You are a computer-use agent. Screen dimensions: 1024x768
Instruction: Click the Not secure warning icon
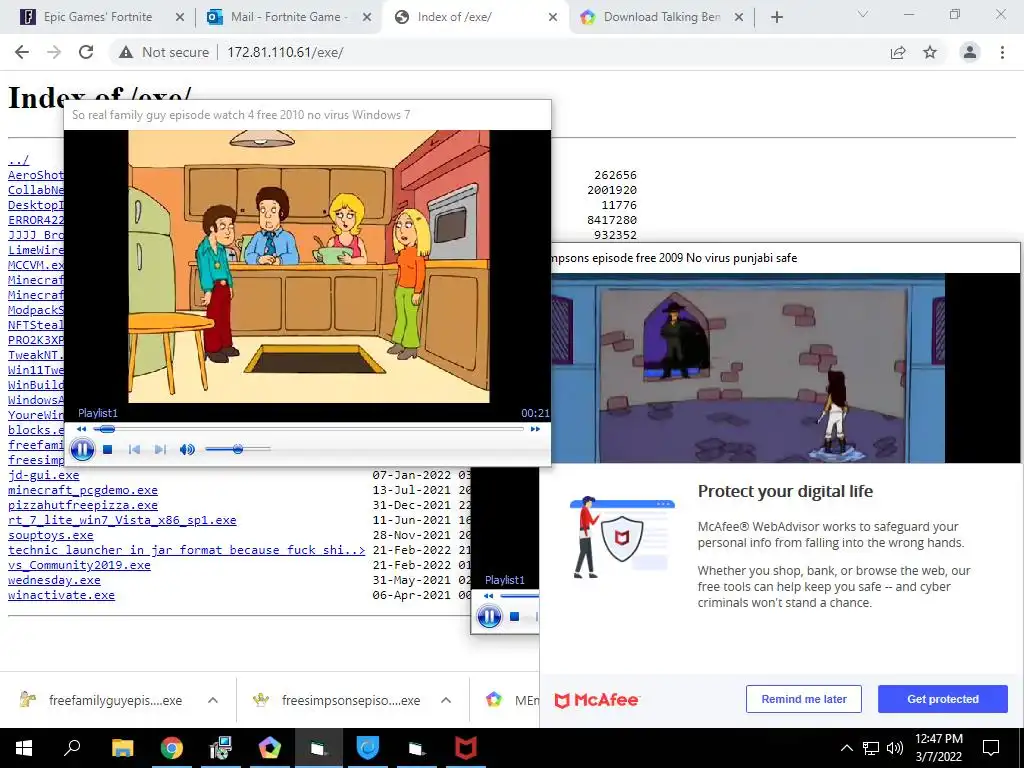click(x=126, y=52)
